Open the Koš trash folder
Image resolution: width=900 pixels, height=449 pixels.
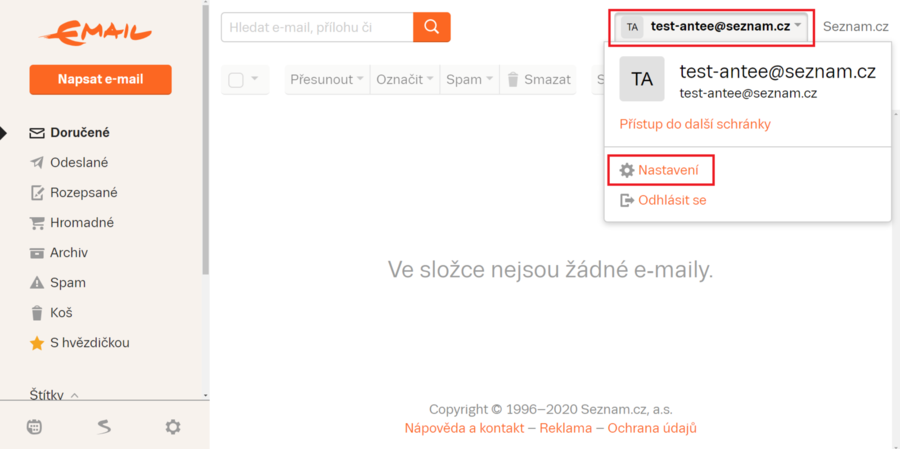(61, 313)
